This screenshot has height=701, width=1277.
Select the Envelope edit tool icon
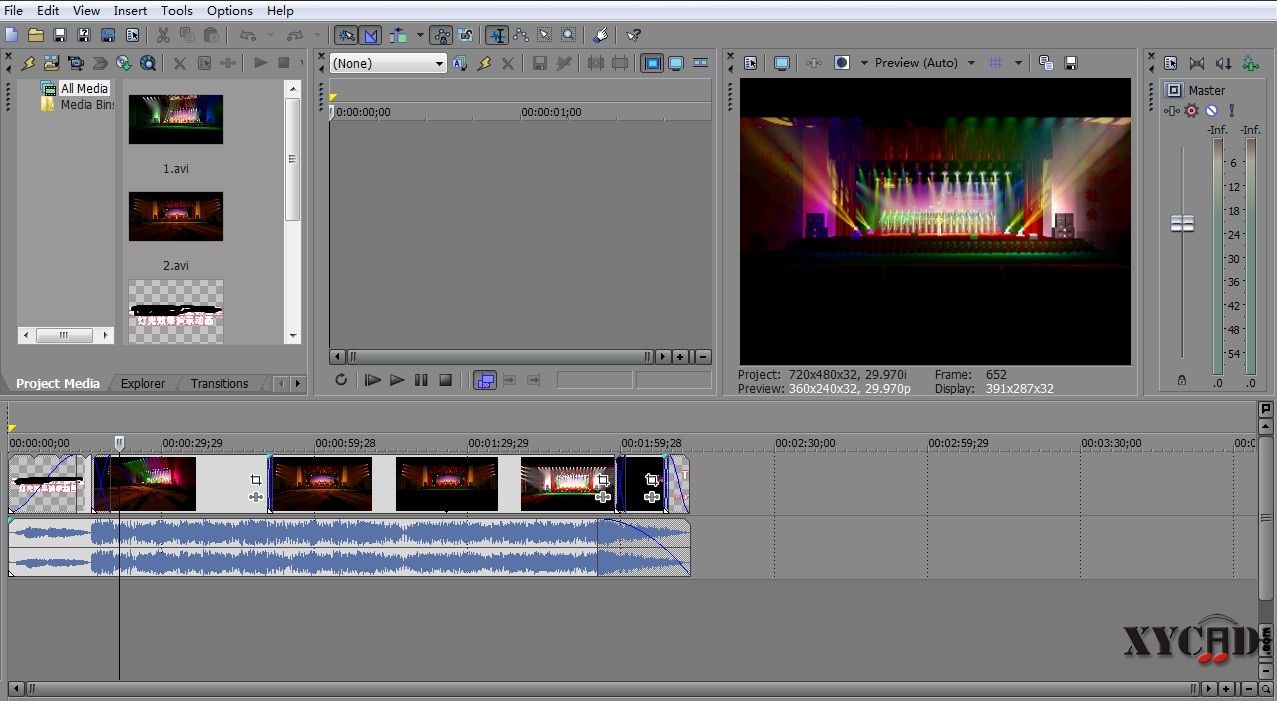[521, 35]
